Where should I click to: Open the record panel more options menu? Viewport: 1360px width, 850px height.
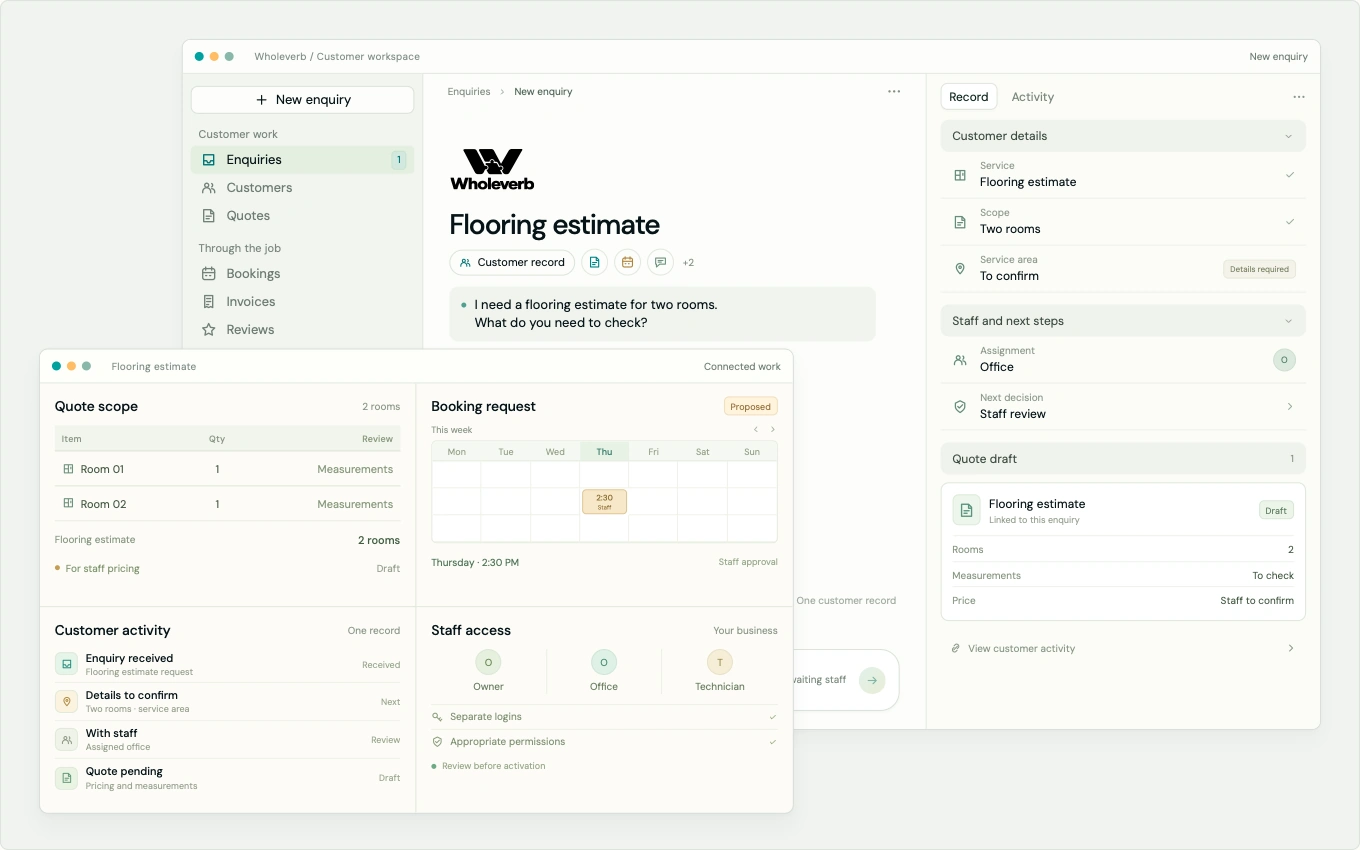point(1298,97)
